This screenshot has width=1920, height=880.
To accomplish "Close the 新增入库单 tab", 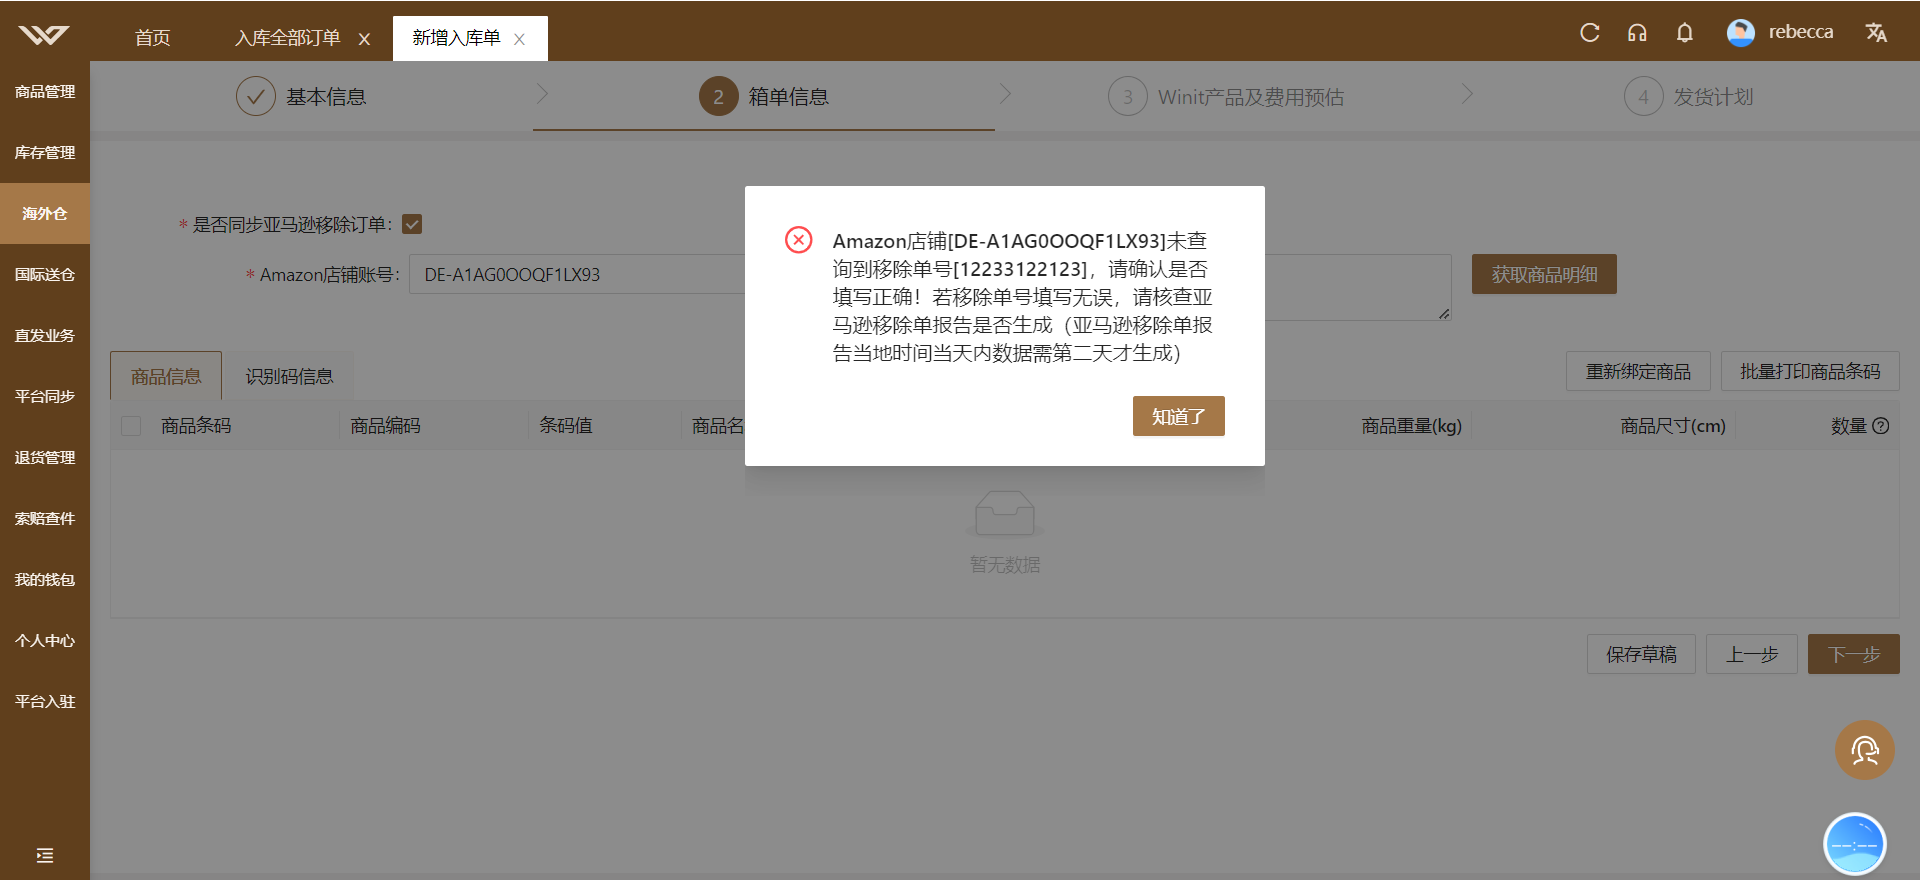I will 520,39.
